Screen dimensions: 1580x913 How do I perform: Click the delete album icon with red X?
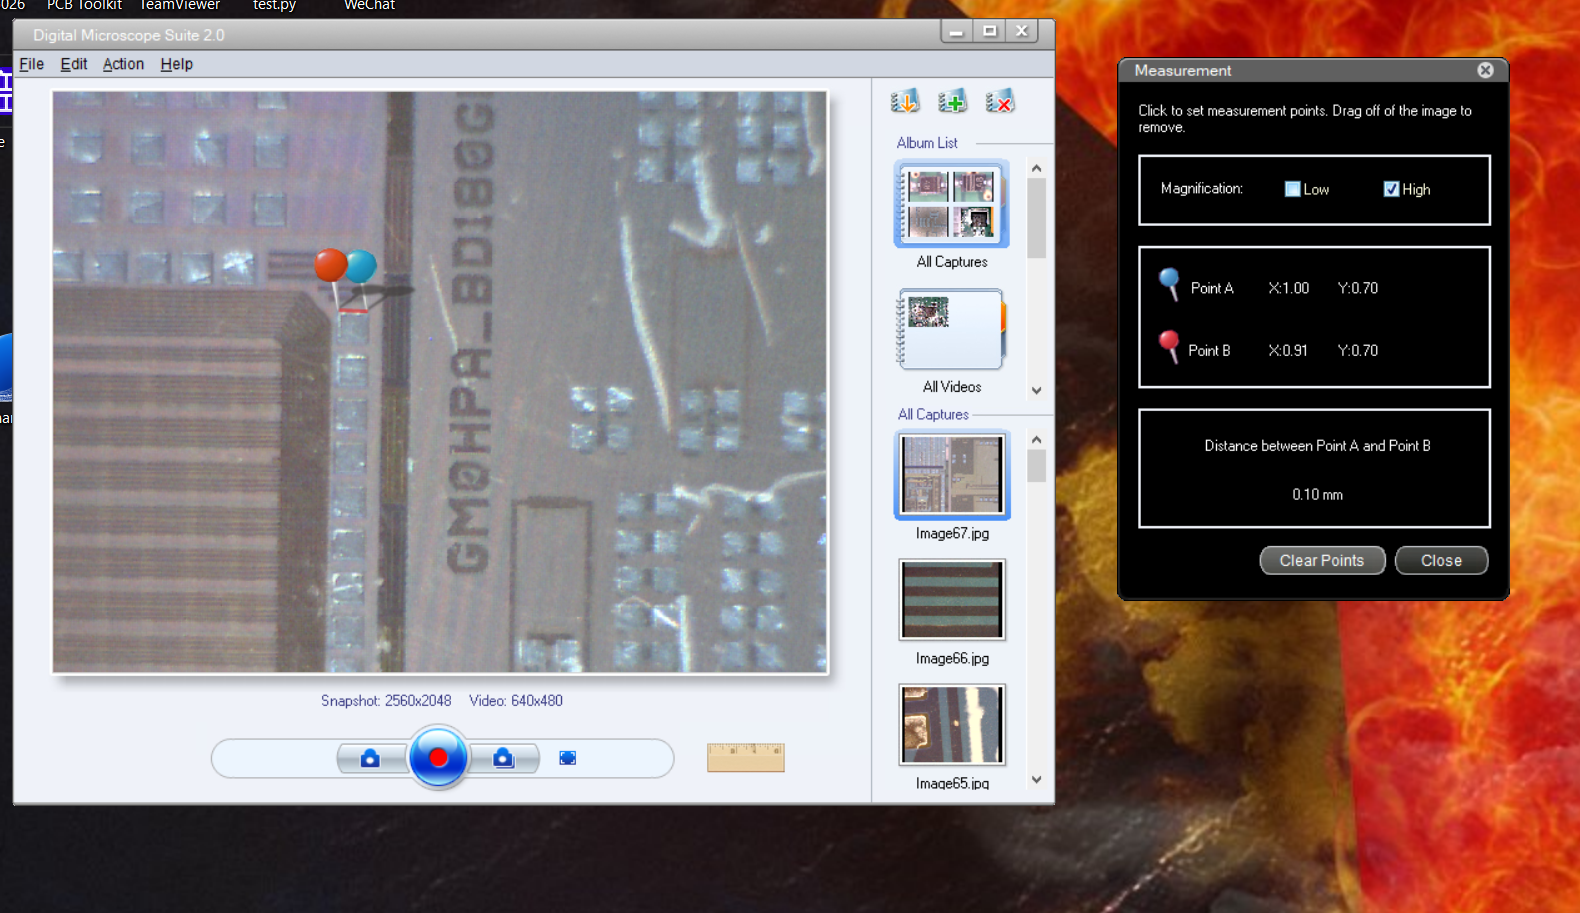pos(999,101)
